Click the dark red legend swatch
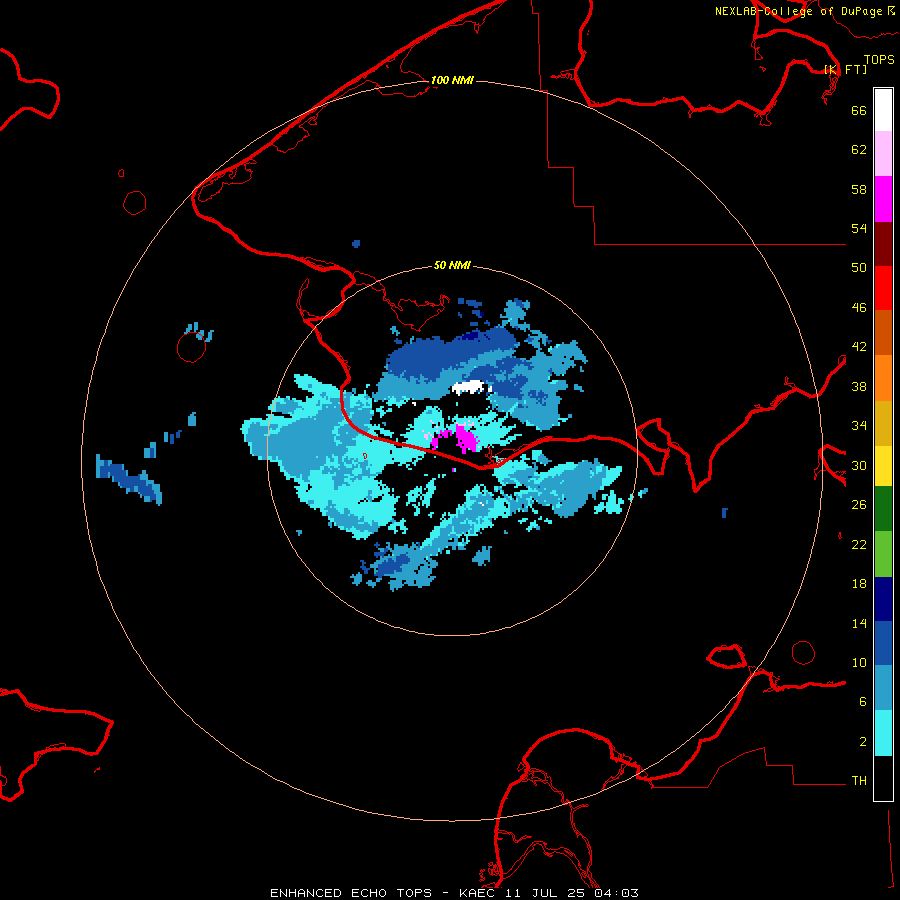900x900 pixels. tap(883, 244)
